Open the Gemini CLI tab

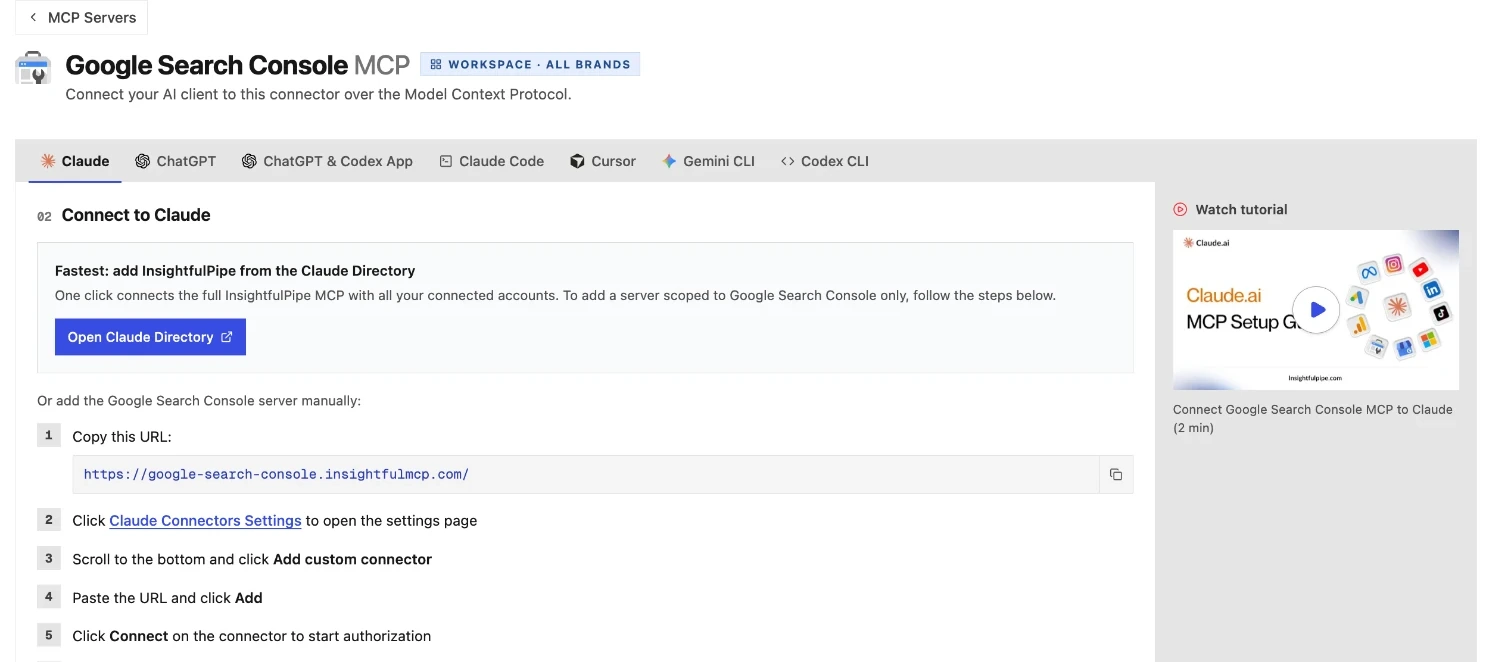pyautogui.click(x=709, y=161)
